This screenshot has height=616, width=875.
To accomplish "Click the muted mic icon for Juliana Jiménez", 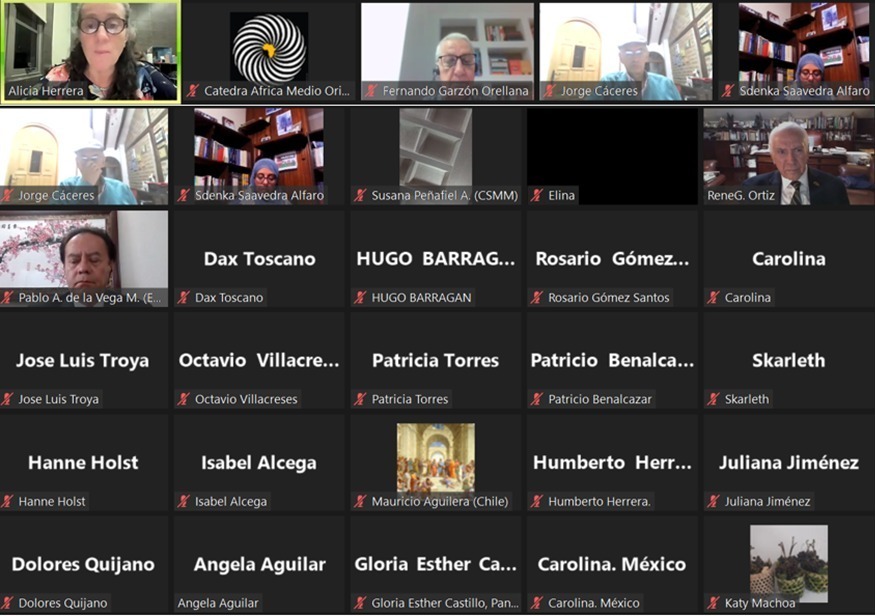I will 714,501.
